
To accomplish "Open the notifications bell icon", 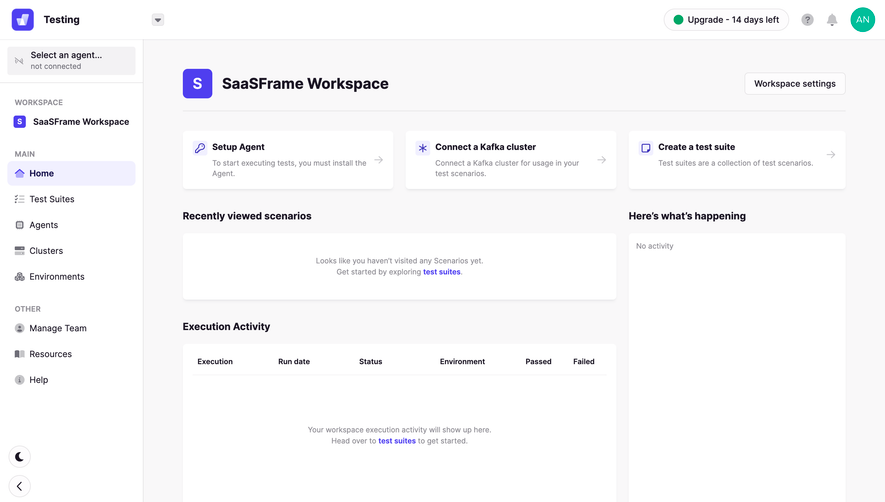I will [832, 20].
